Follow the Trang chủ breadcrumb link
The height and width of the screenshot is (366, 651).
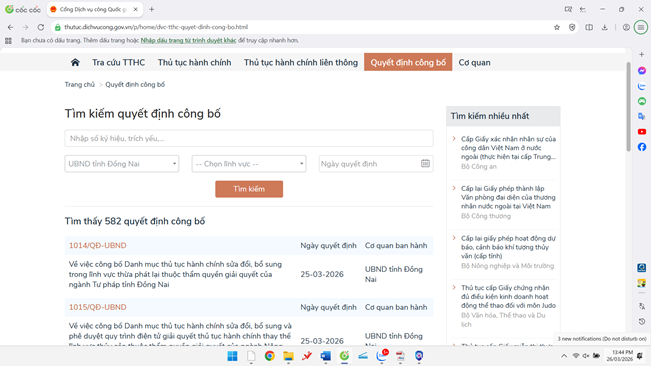[80, 84]
